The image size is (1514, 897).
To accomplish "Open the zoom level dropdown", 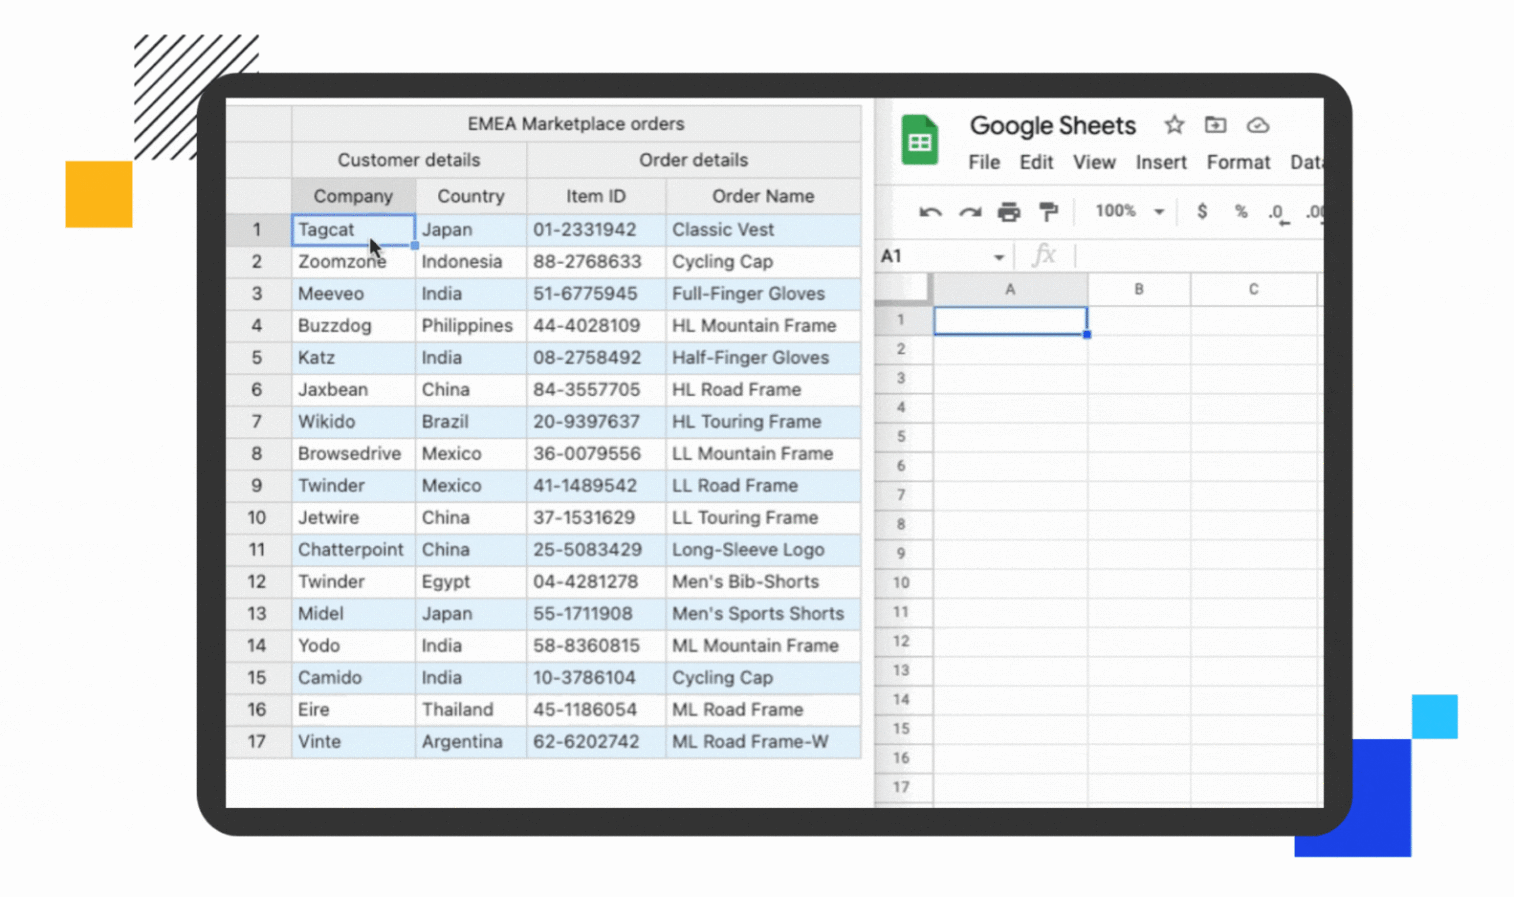I will 1127,211.
